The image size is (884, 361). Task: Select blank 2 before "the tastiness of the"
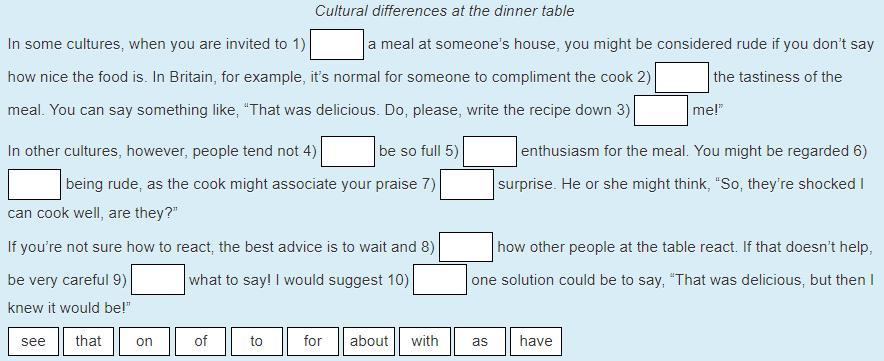pyautogui.click(x=682, y=77)
